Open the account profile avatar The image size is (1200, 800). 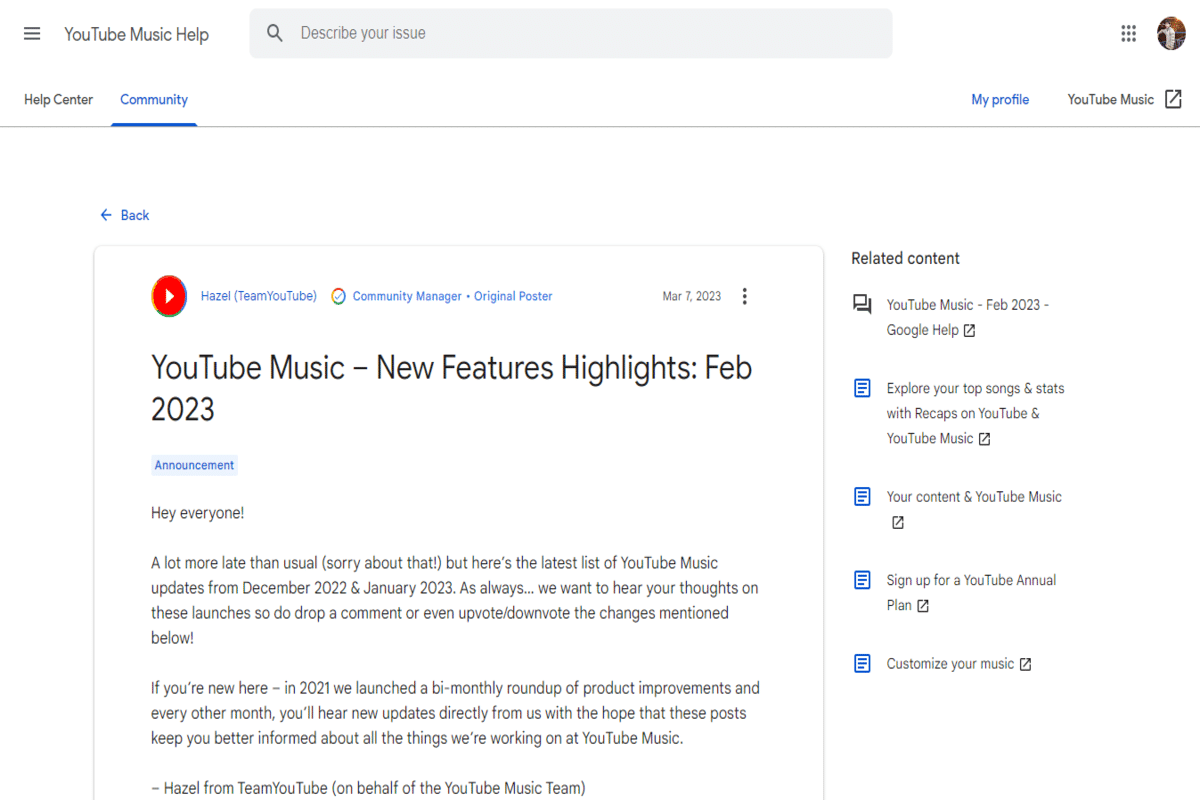click(1171, 34)
